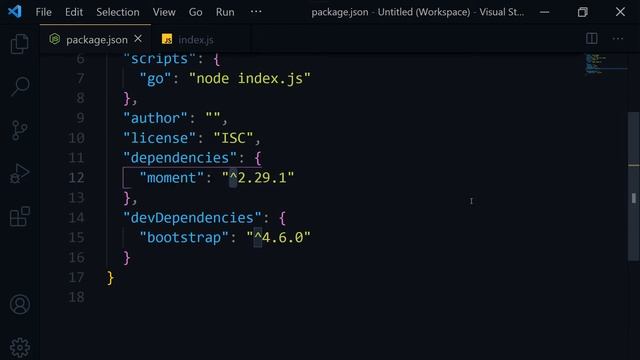Image resolution: width=640 pixels, height=360 pixels.
Task: Click the "dependencies" key
Action: point(180,158)
